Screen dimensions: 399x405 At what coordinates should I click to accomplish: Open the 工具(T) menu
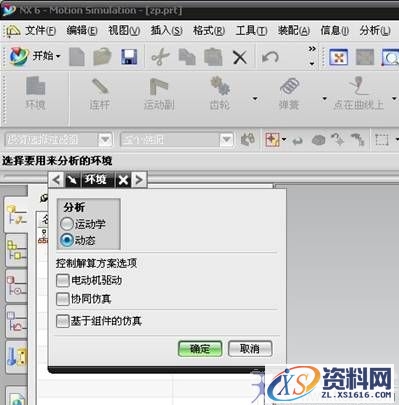251,31
